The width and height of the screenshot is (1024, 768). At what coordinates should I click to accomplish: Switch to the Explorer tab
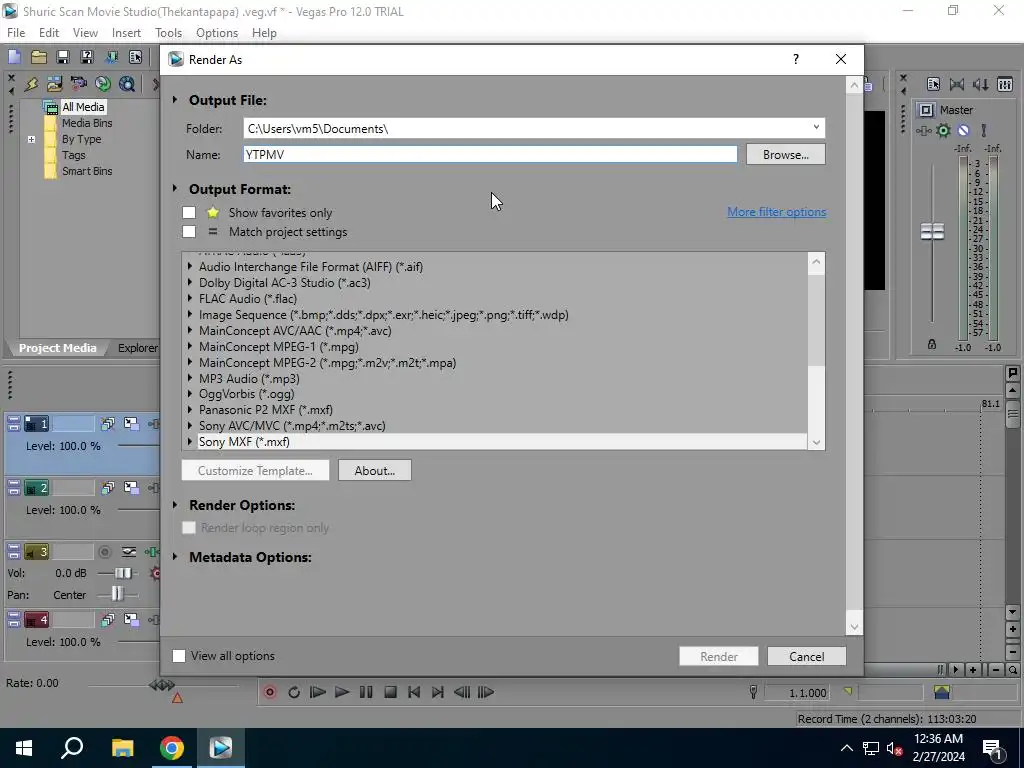point(137,348)
